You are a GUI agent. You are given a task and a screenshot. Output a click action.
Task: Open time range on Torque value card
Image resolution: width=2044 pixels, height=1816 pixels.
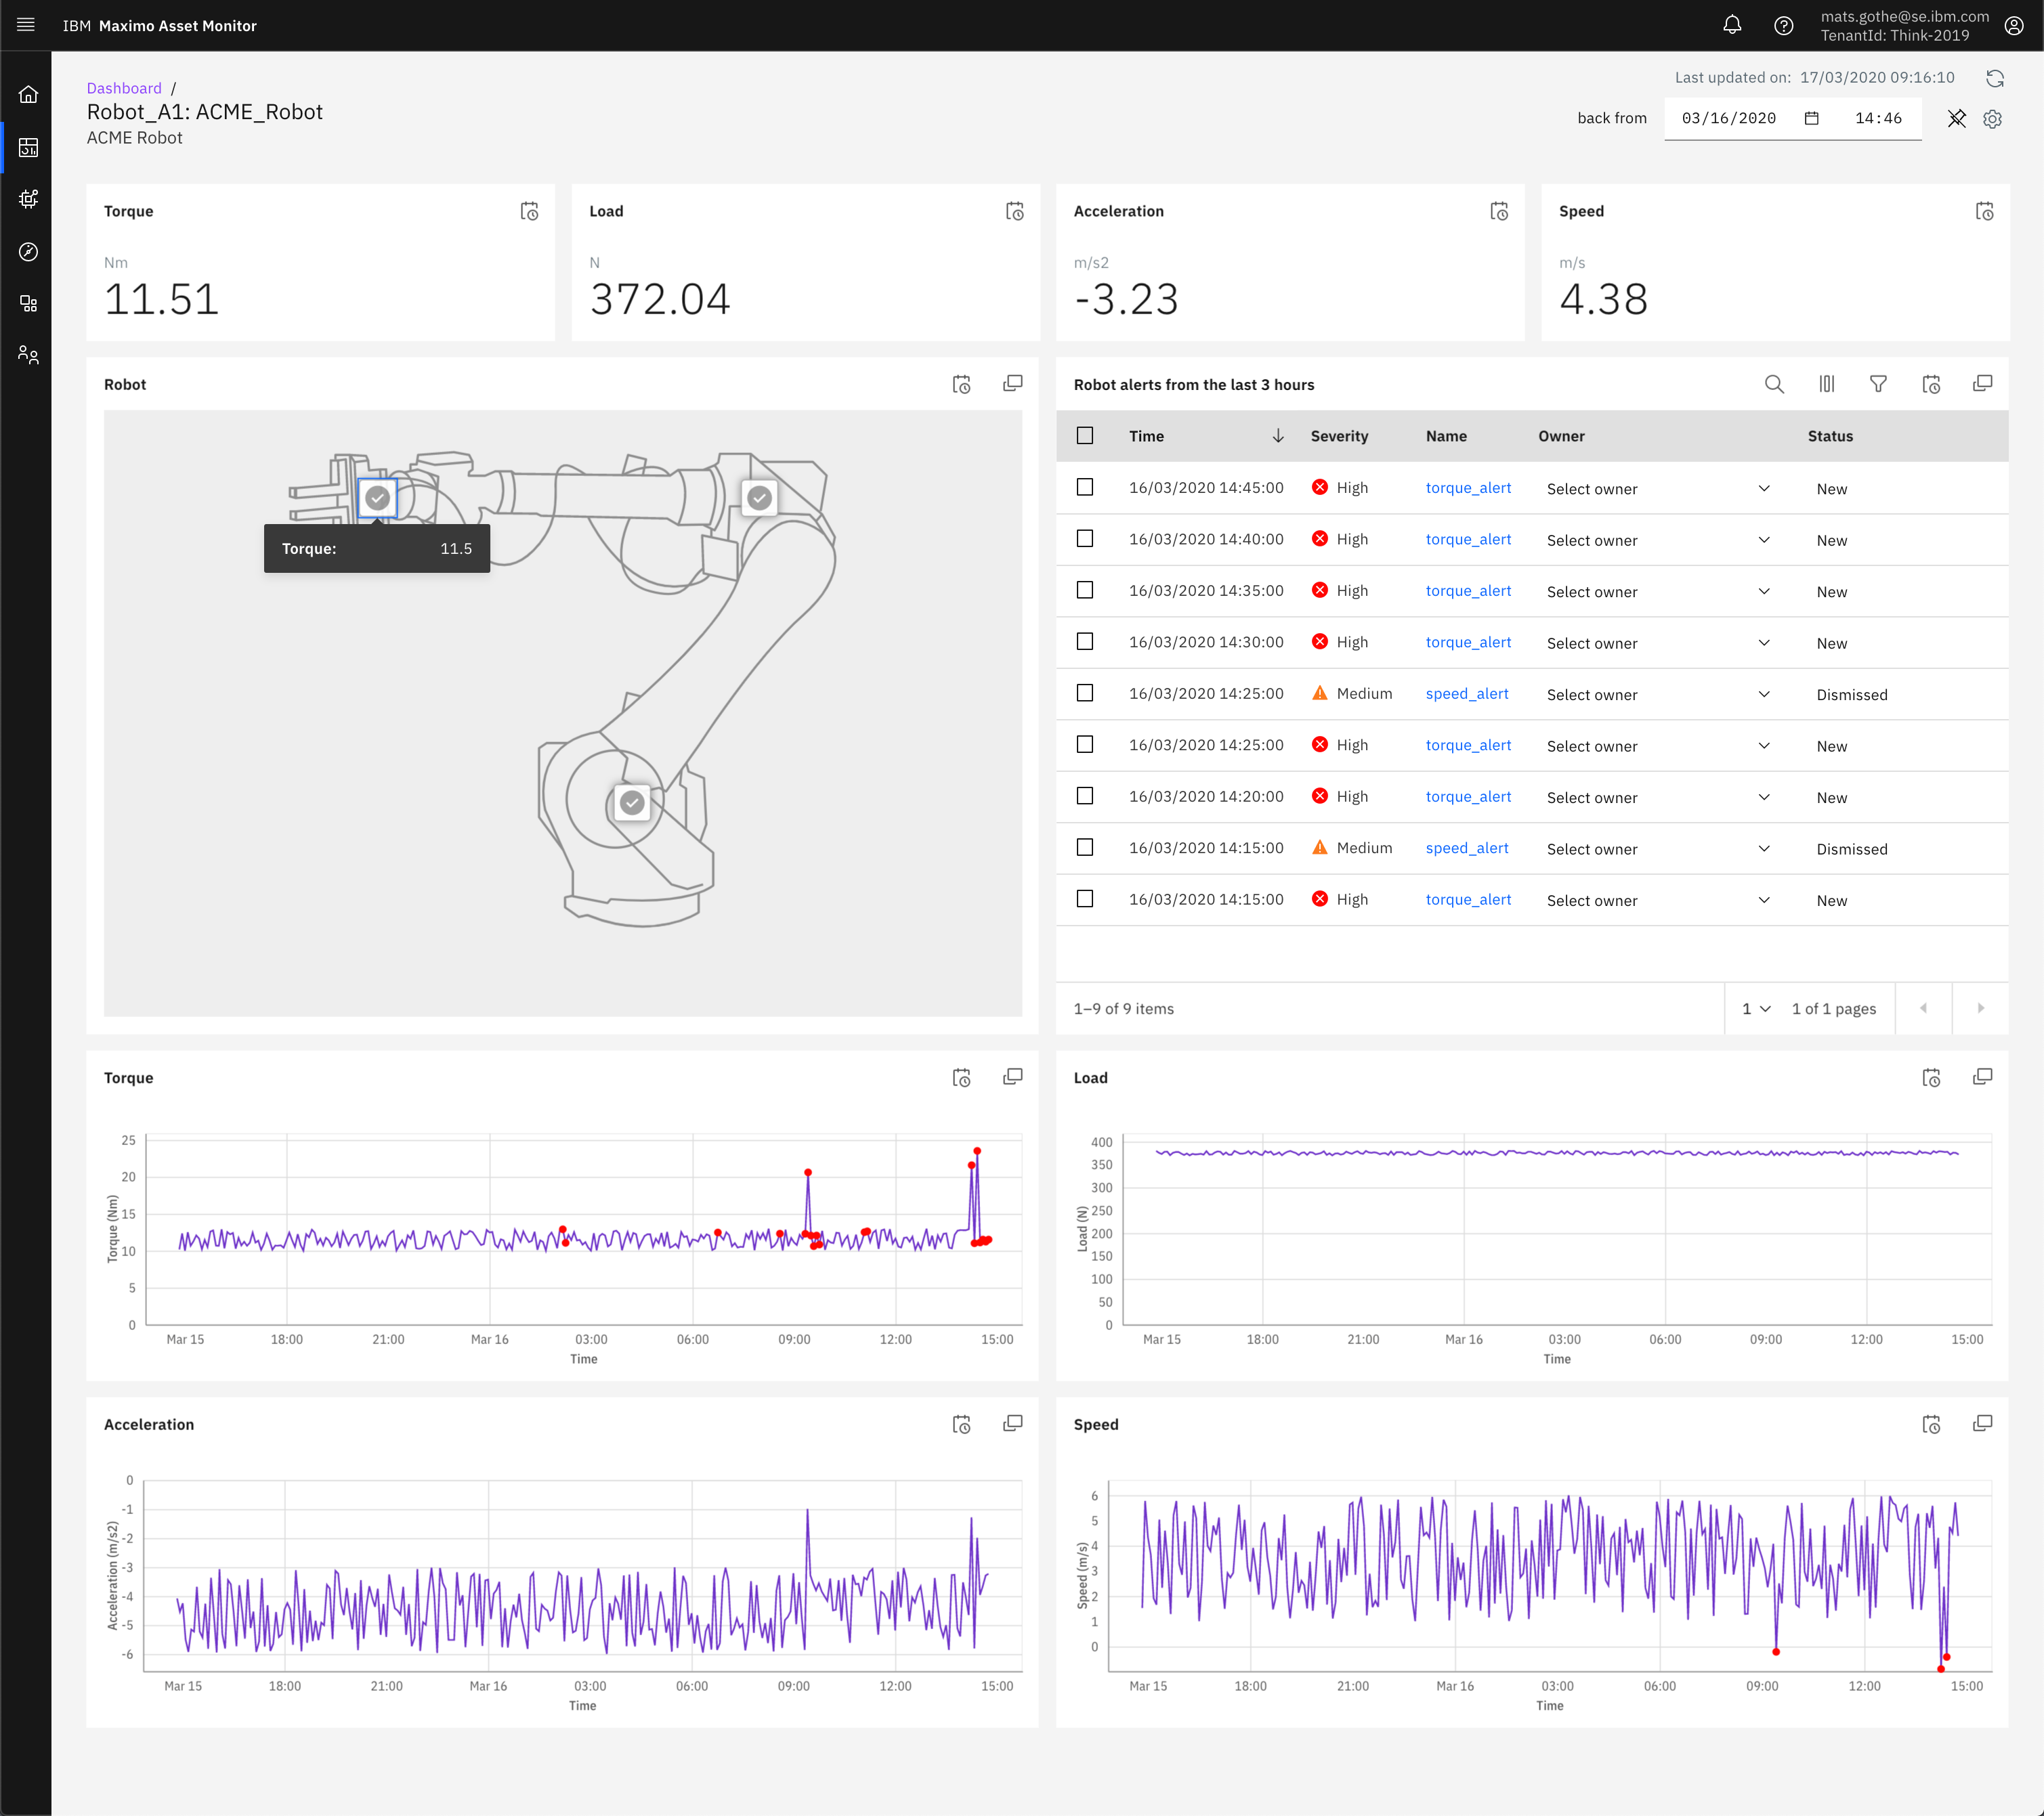tap(529, 211)
